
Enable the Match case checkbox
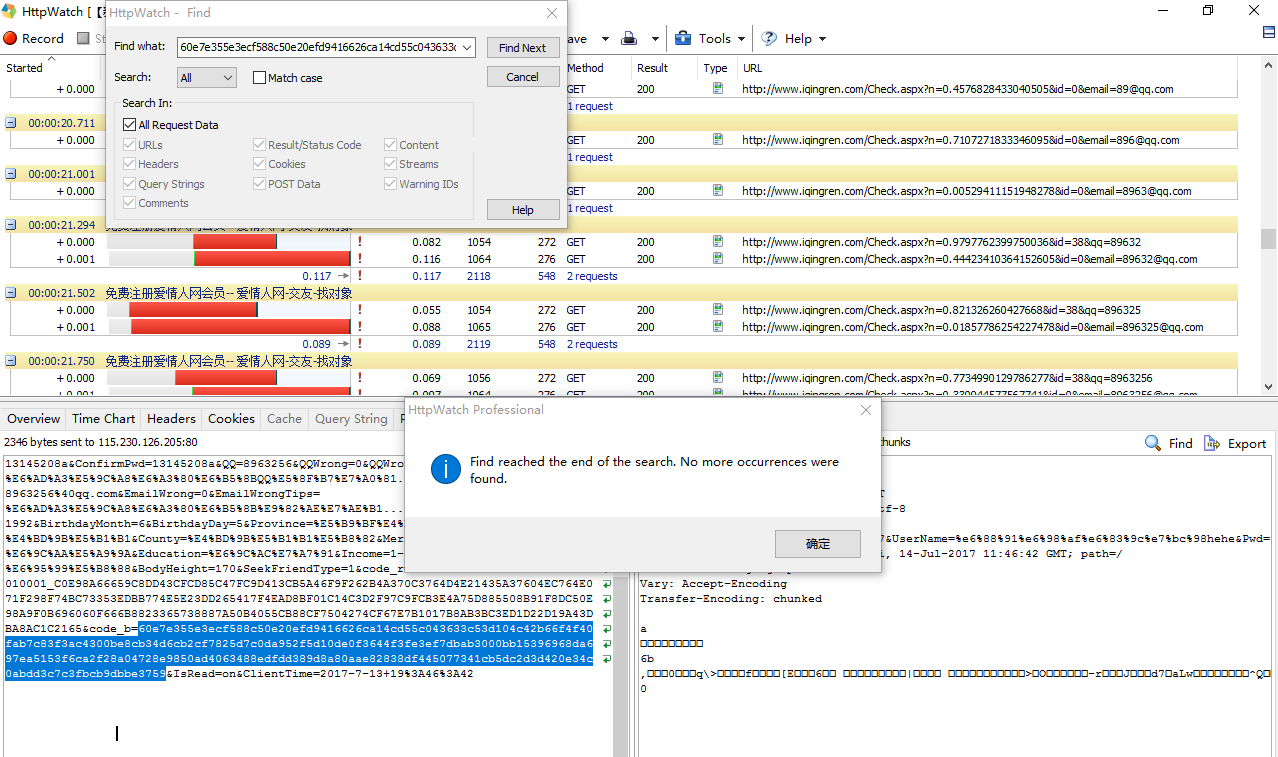[260, 78]
